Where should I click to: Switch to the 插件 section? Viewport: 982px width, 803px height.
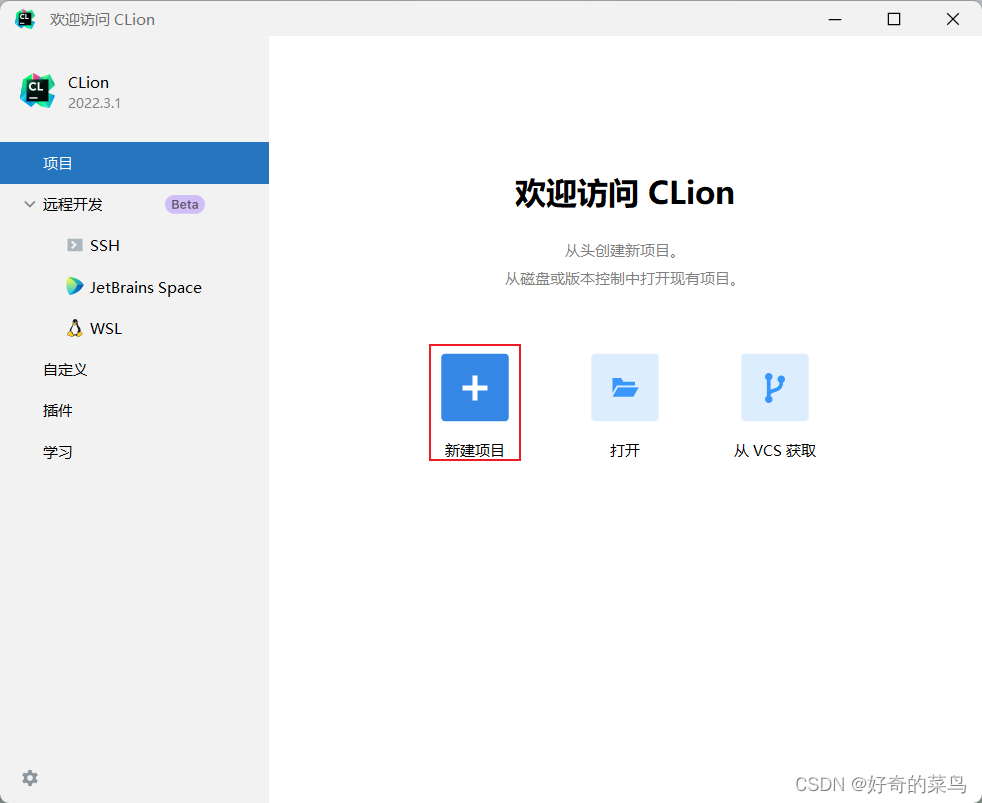(x=57, y=410)
